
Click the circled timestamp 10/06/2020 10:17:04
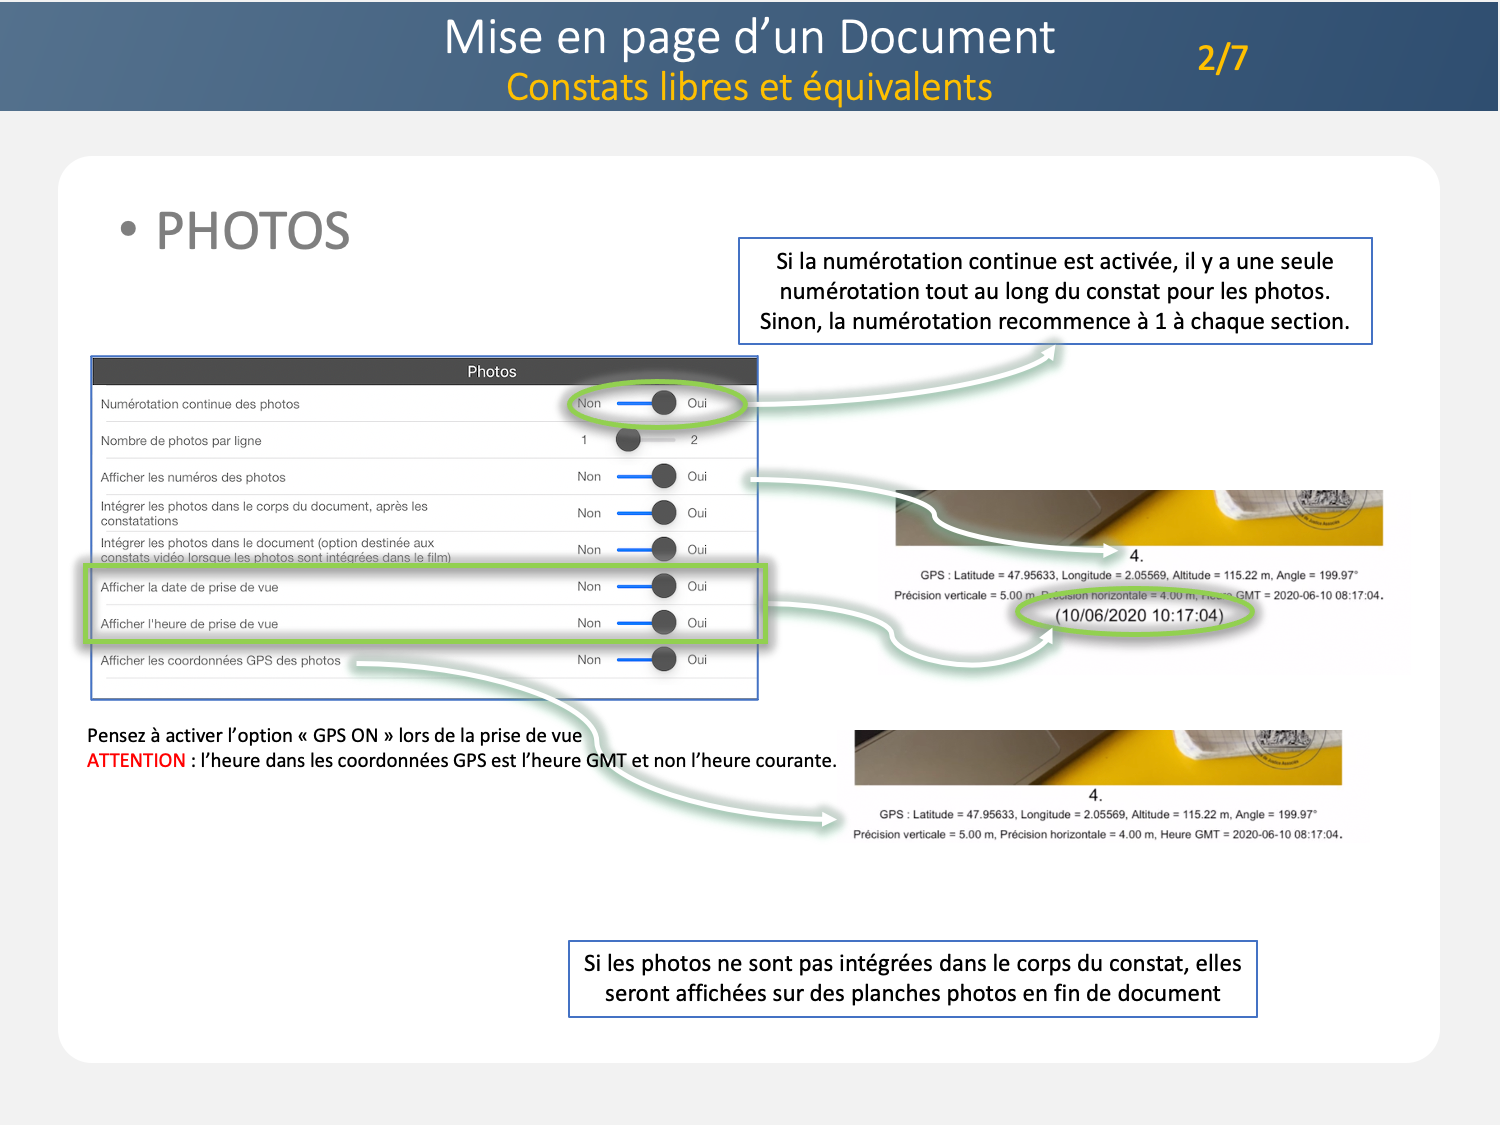(1139, 615)
